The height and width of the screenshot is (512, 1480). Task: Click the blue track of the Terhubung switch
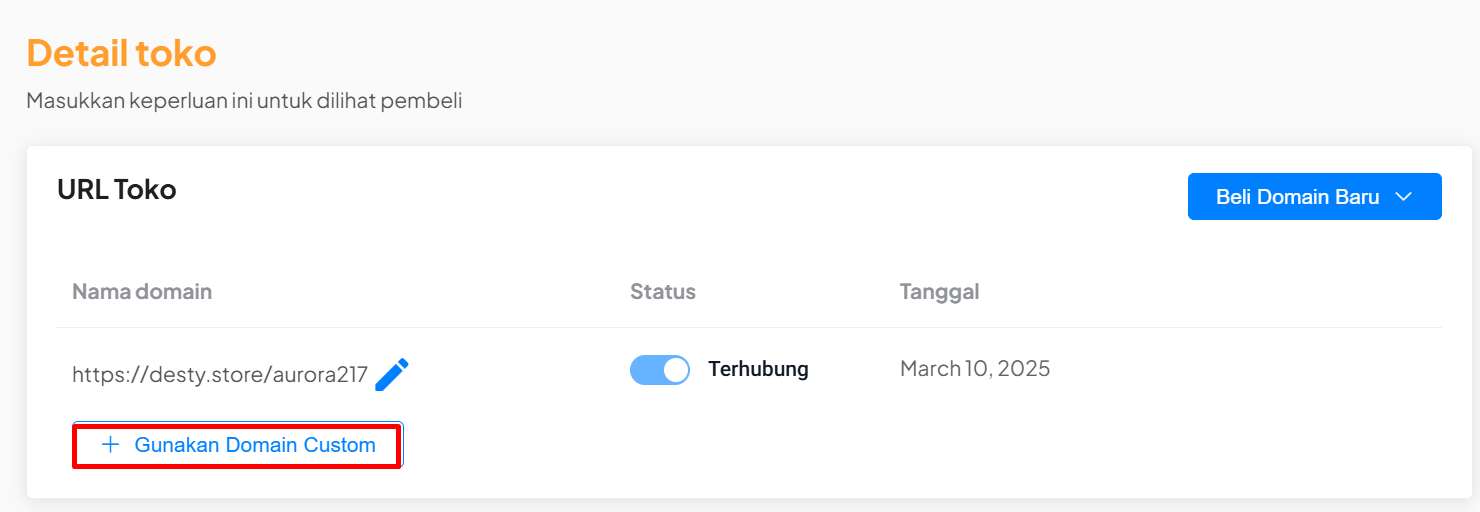(x=646, y=370)
